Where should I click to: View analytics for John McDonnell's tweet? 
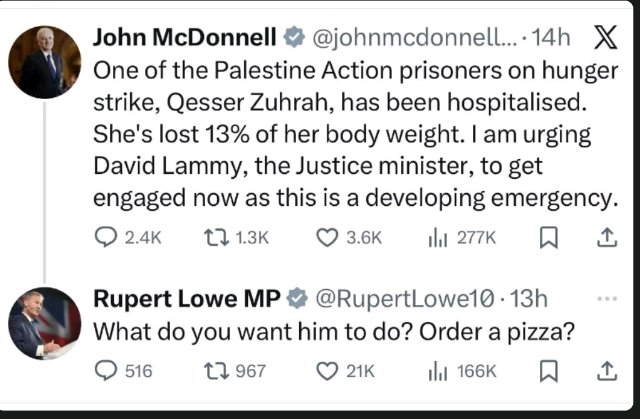437,237
